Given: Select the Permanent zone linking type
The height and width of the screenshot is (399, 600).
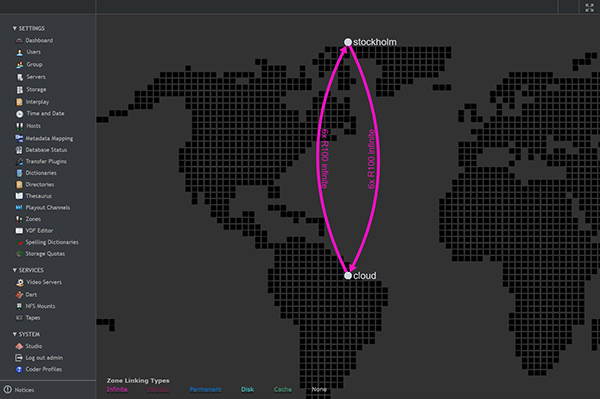Looking at the screenshot, I should (x=205, y=389).
